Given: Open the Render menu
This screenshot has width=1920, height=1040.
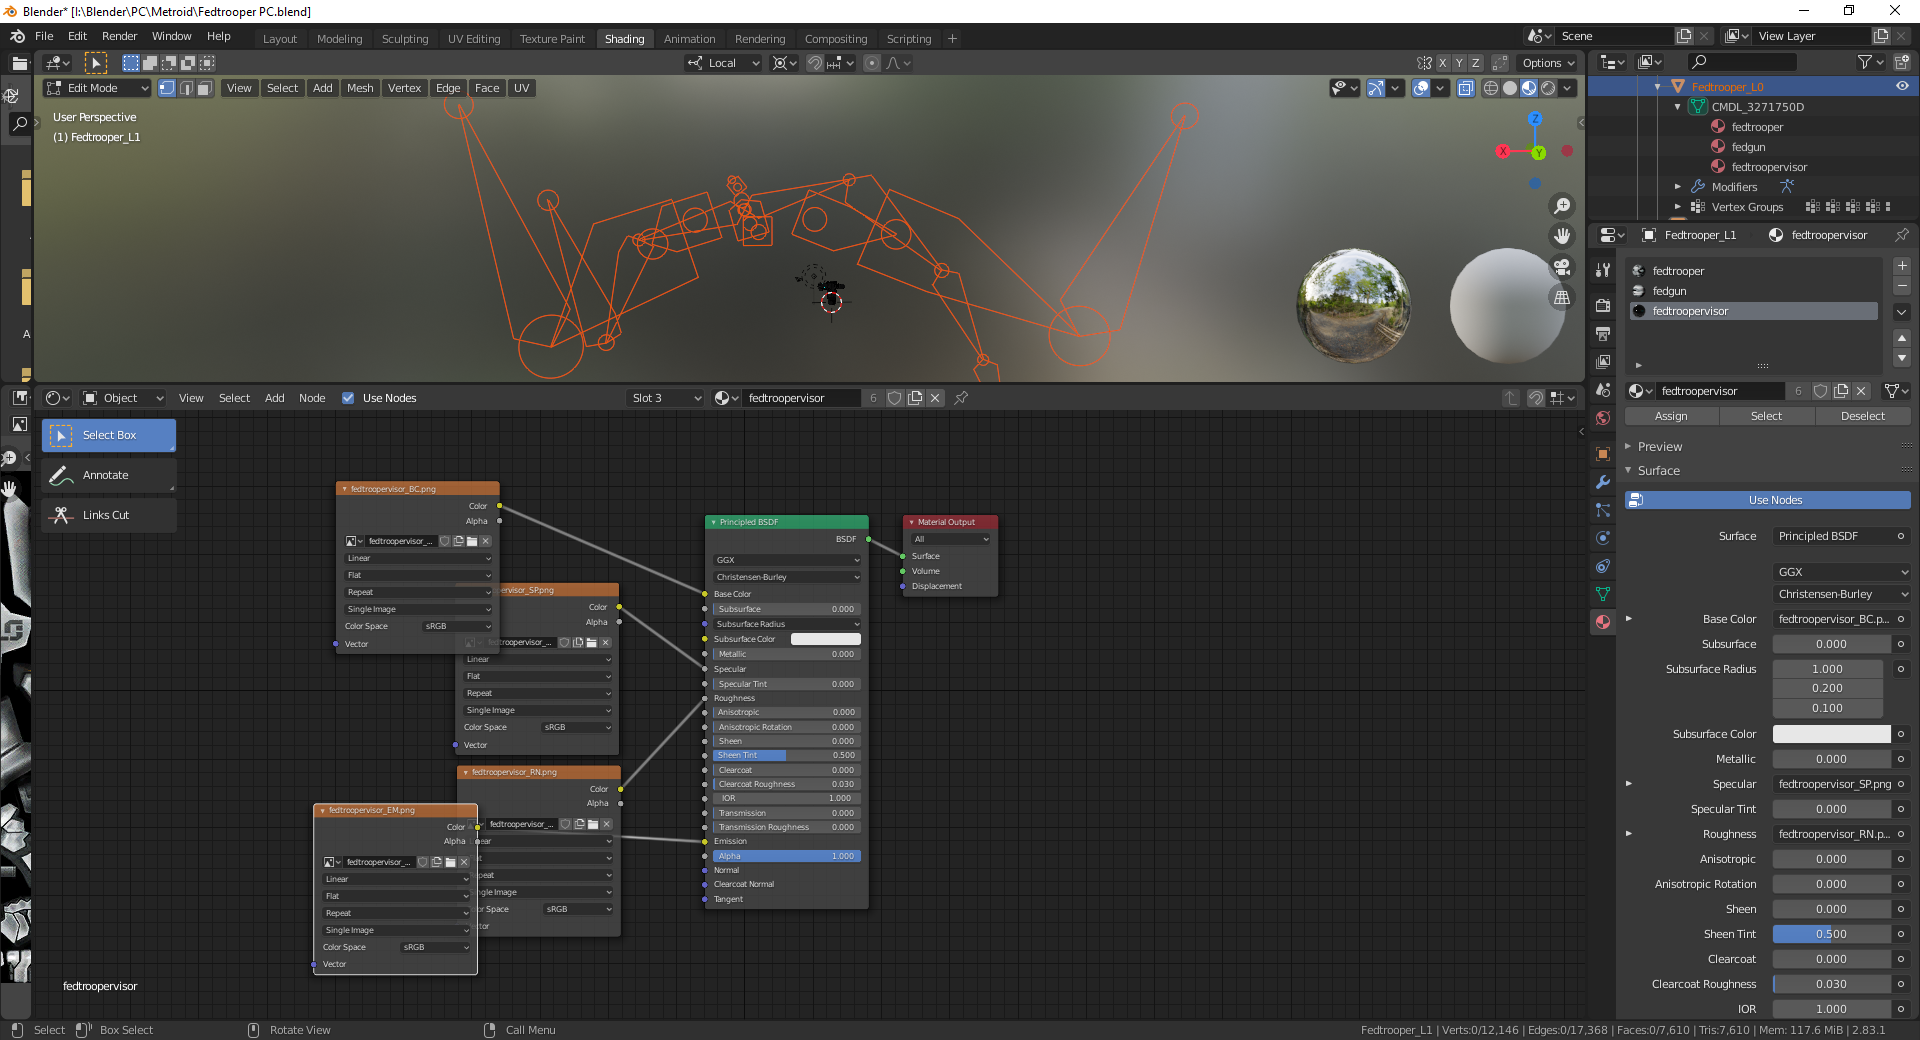Looking at the screenshot, I should pyautogui.click(x=119, y=36).
